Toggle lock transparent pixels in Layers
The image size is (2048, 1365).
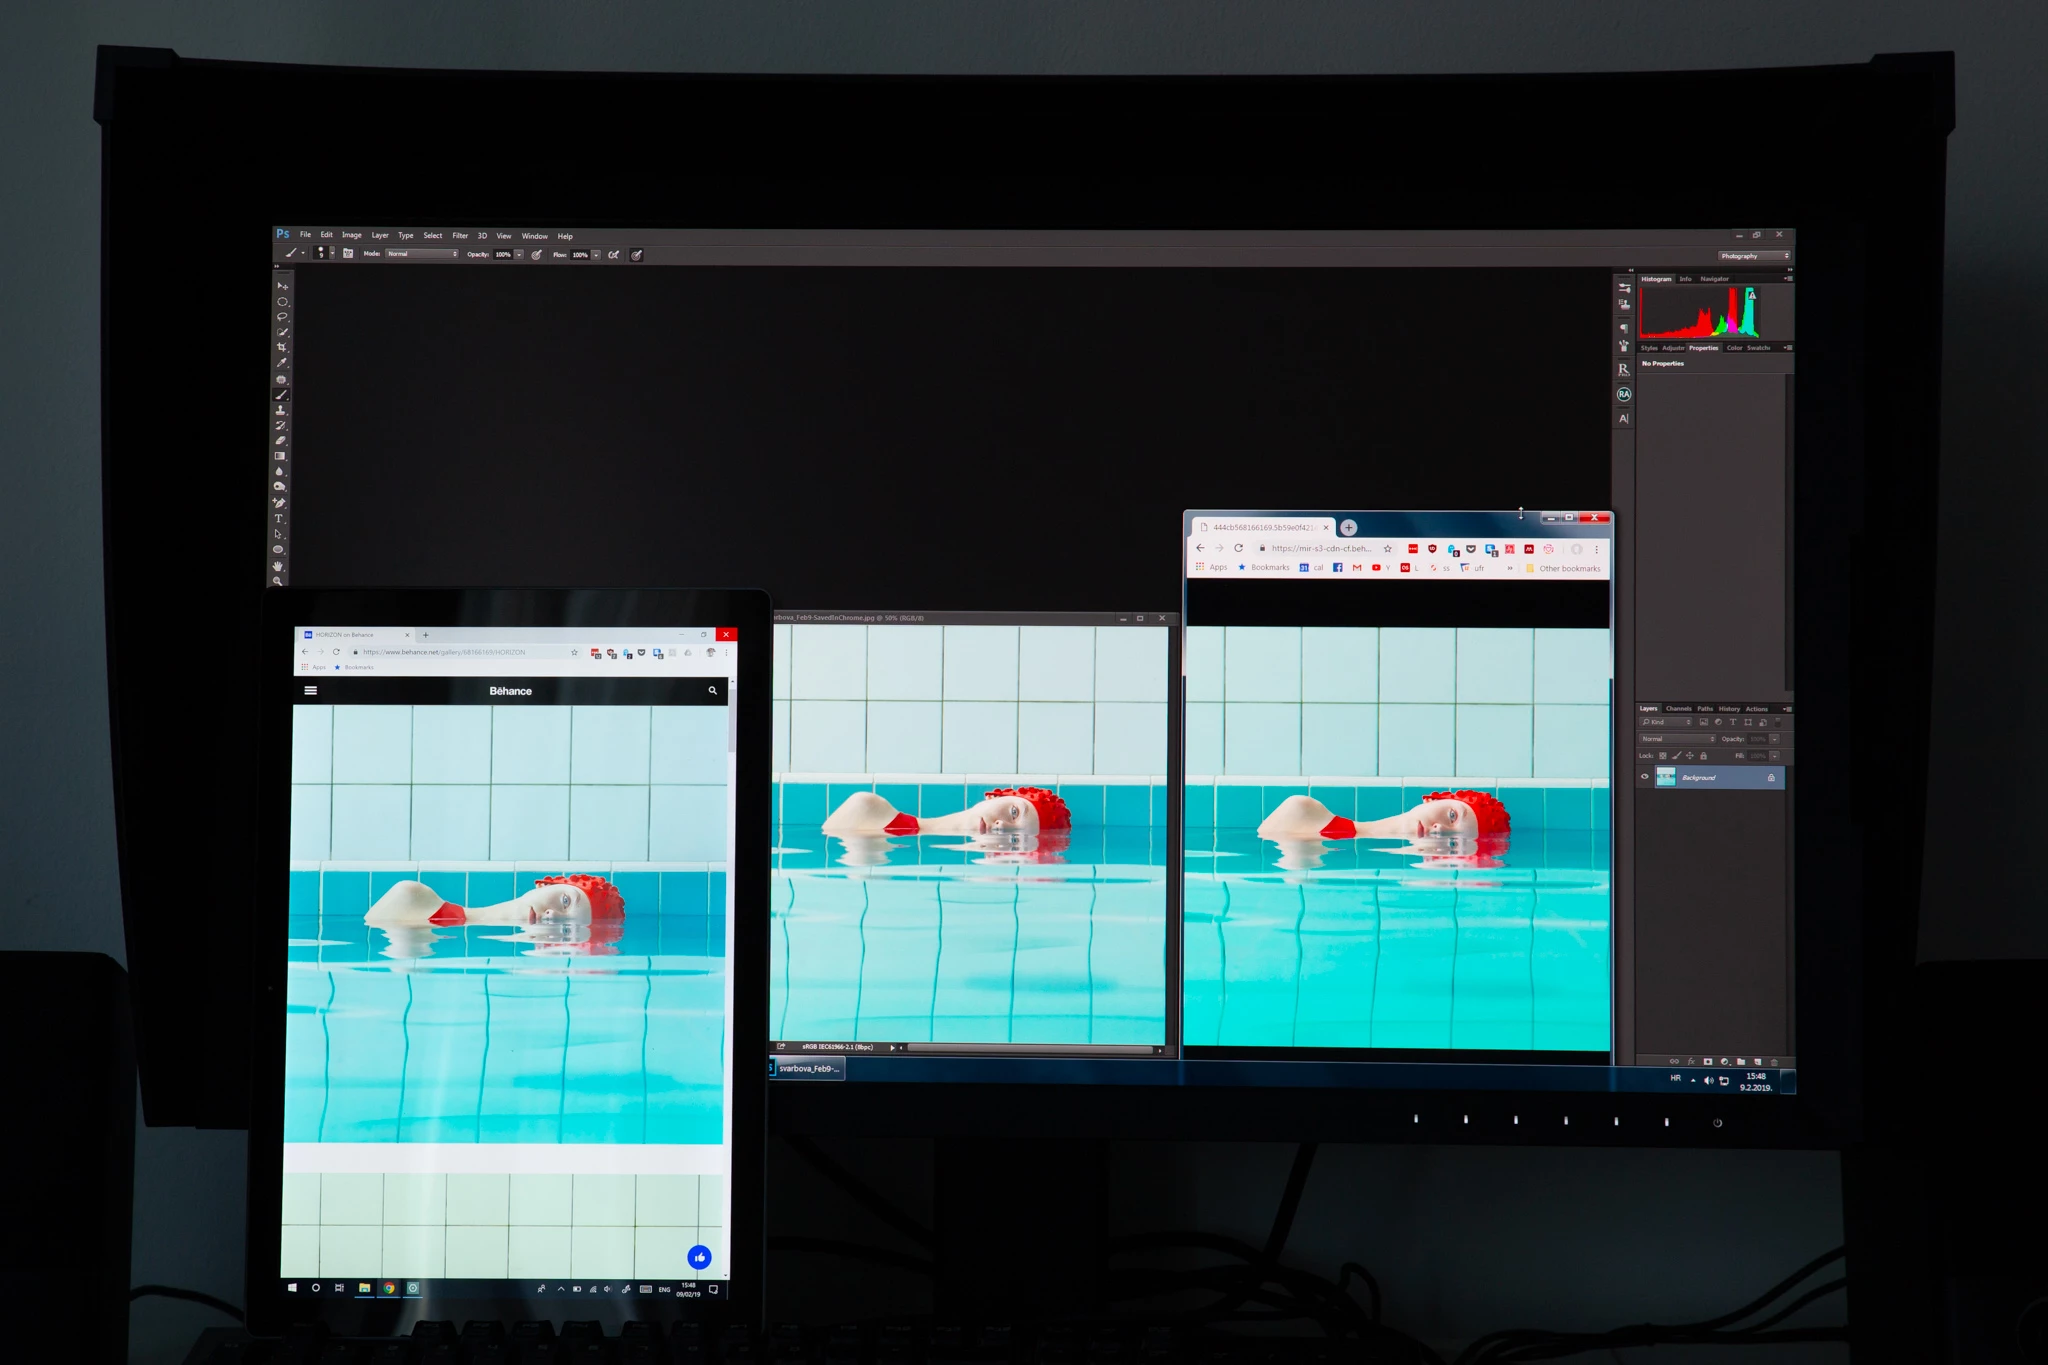1663,756
